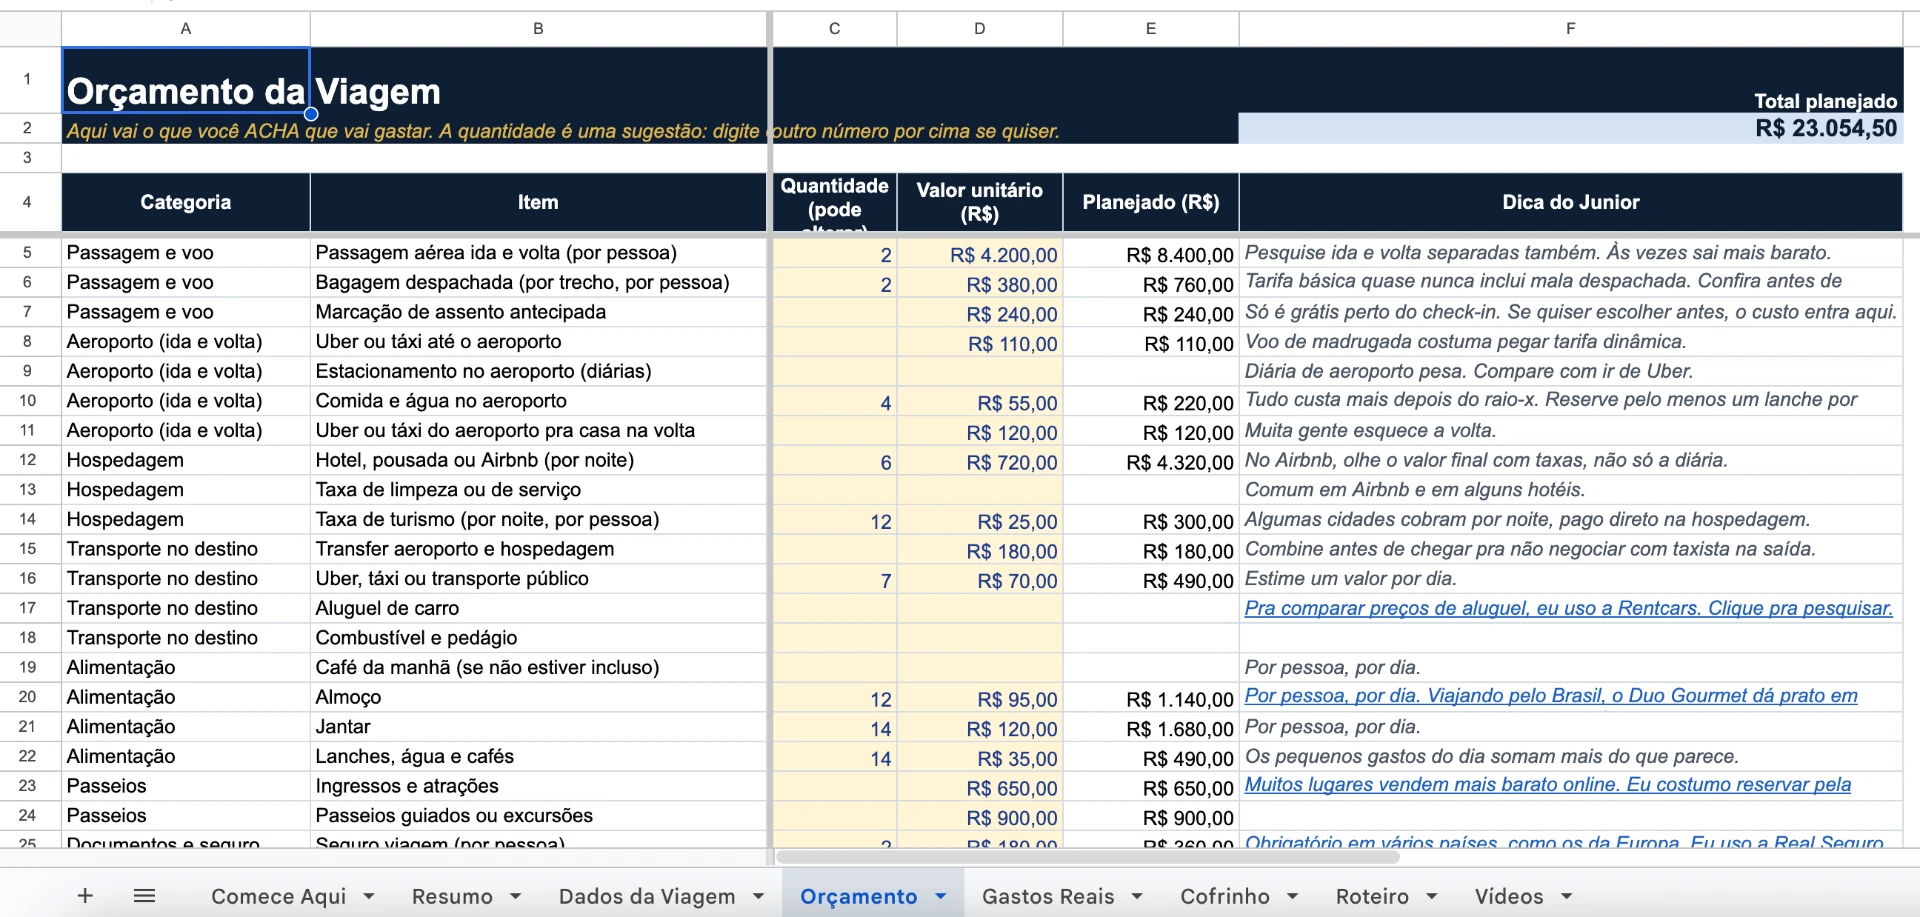Open the 'Muitos lugares vendem mais barato online' link
This screenshot has height=917, width=1920.
tap(1548, 785)
